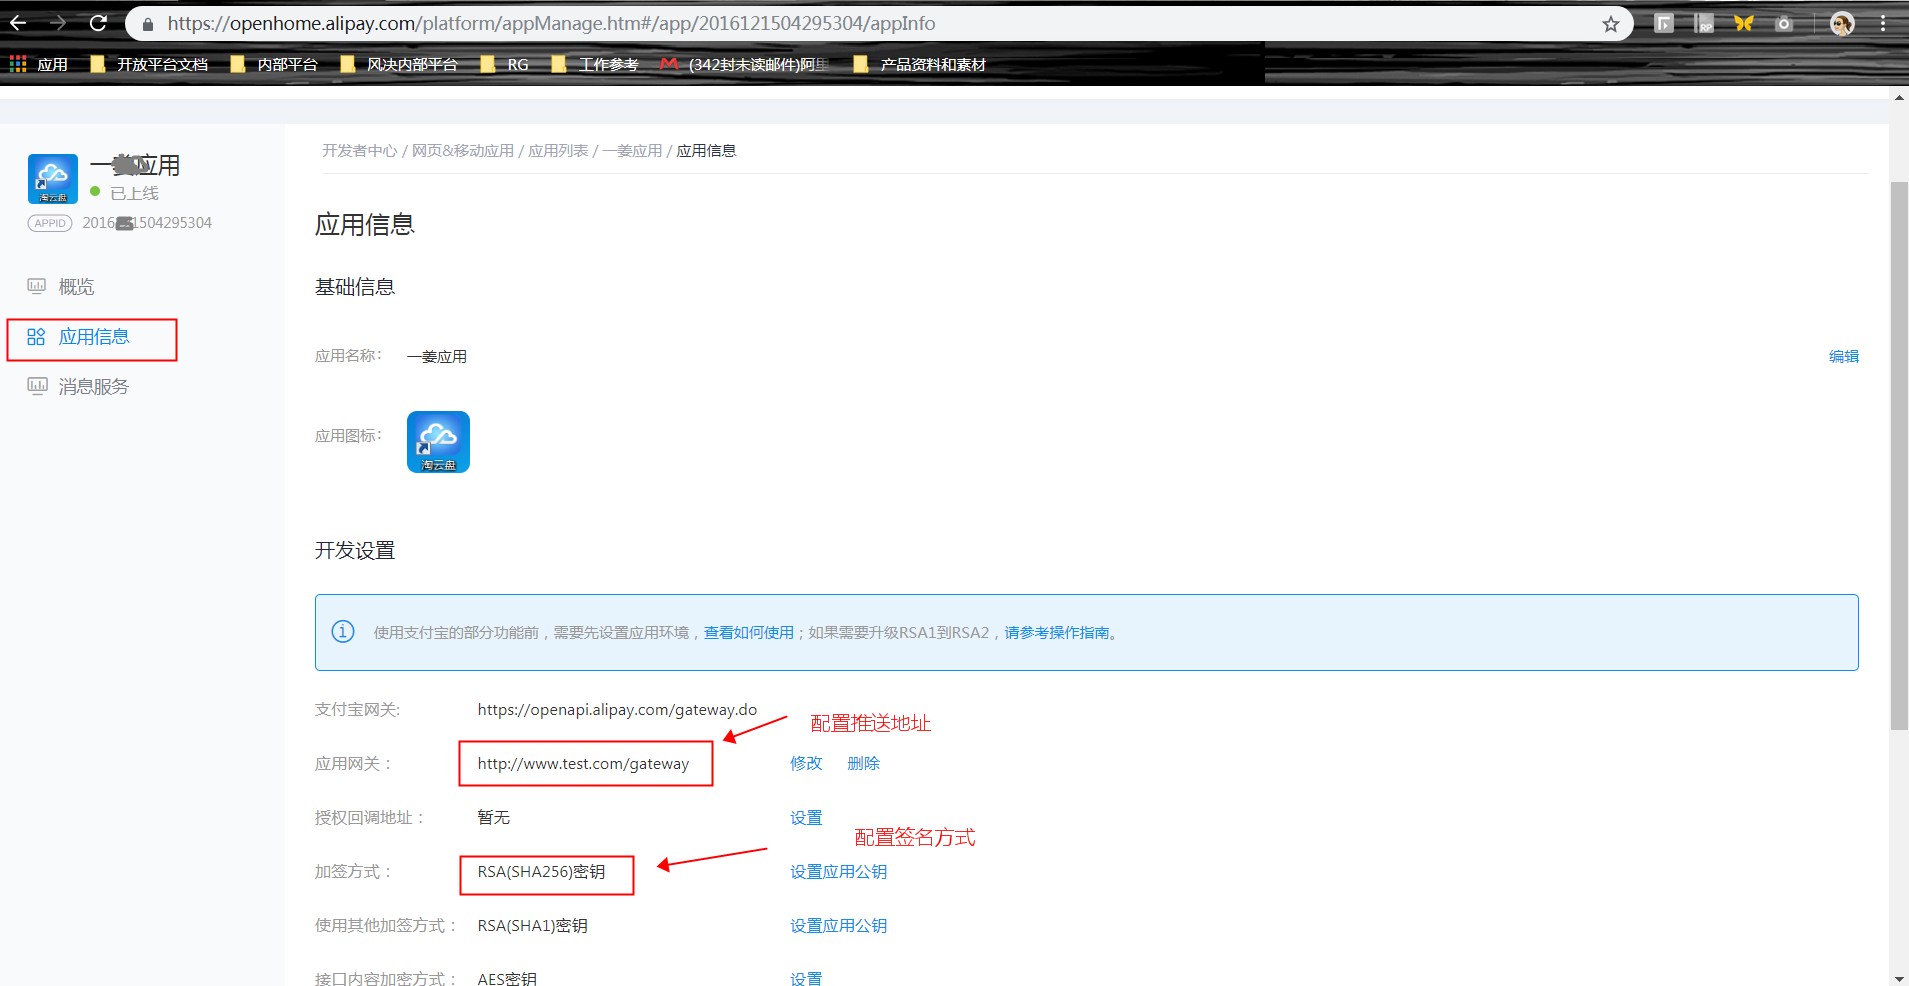Go to 开发者中心 in the breadcrumb
The image size is (1909, 986).
click(360, 151)
